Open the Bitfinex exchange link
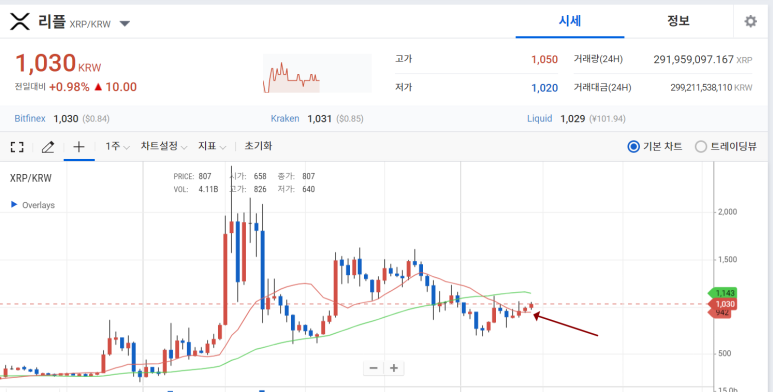 (x=30, y=118)
